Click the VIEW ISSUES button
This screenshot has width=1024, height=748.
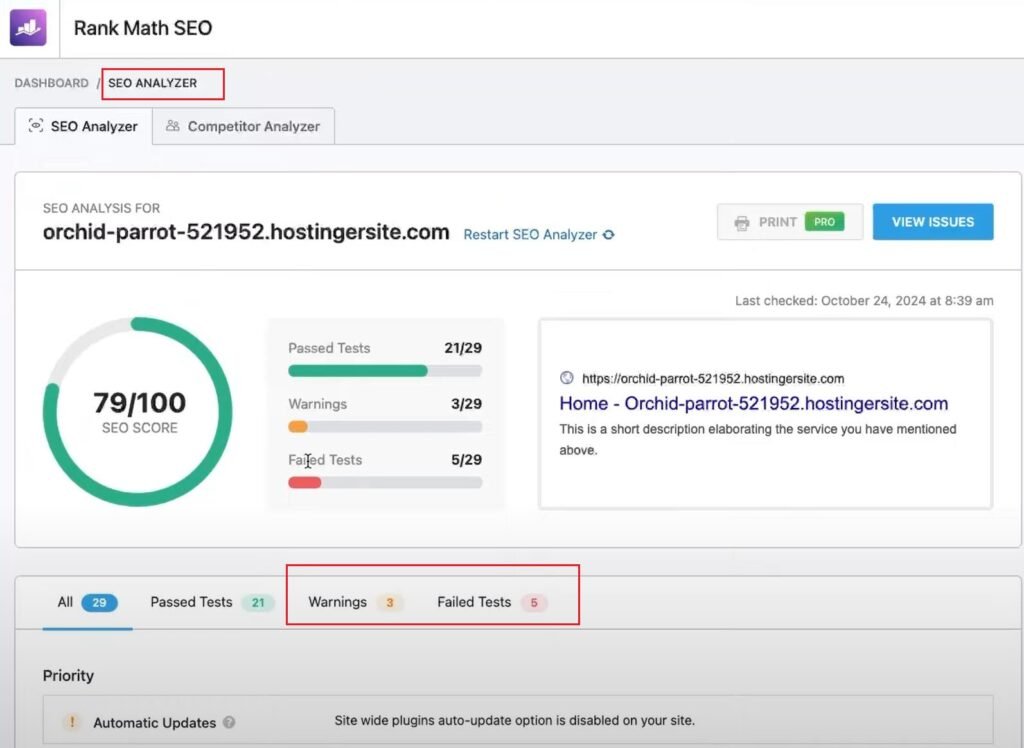click(x=933, y=222)
